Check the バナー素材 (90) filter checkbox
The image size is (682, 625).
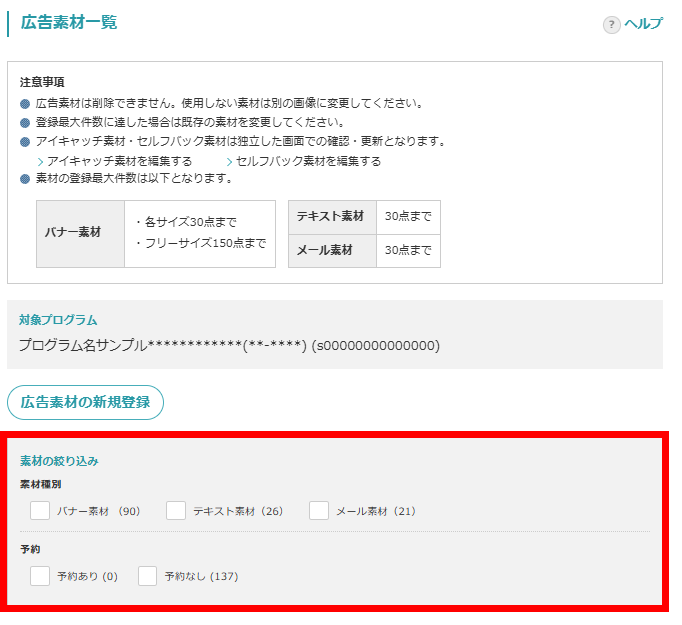click(x=40, y=511)
